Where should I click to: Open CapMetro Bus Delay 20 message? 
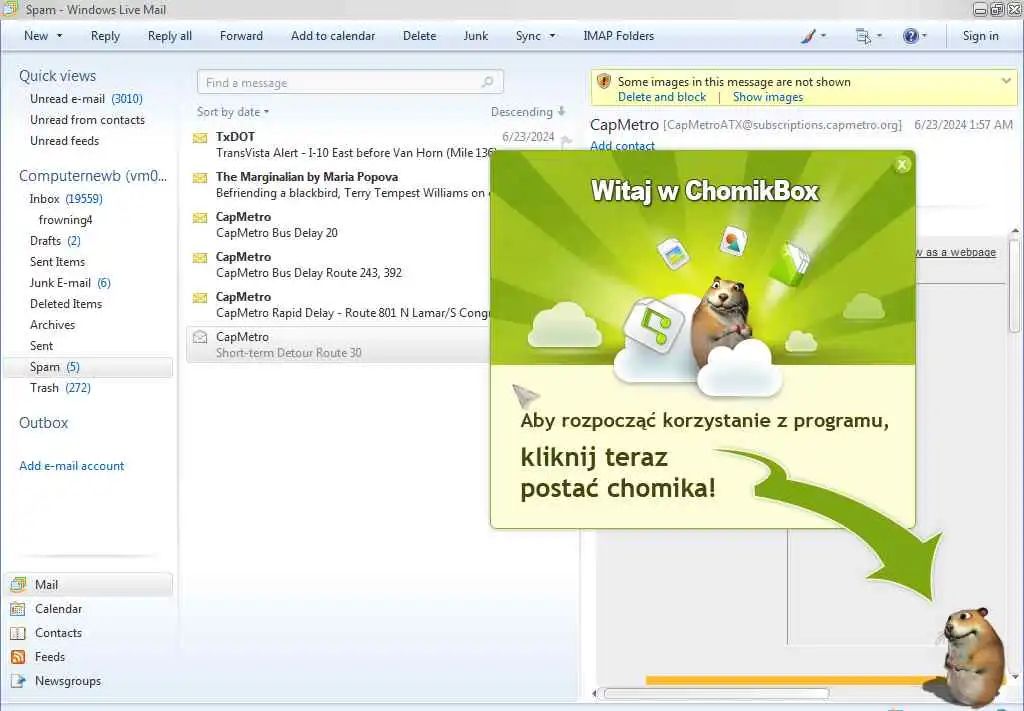(x=340, y=225)
